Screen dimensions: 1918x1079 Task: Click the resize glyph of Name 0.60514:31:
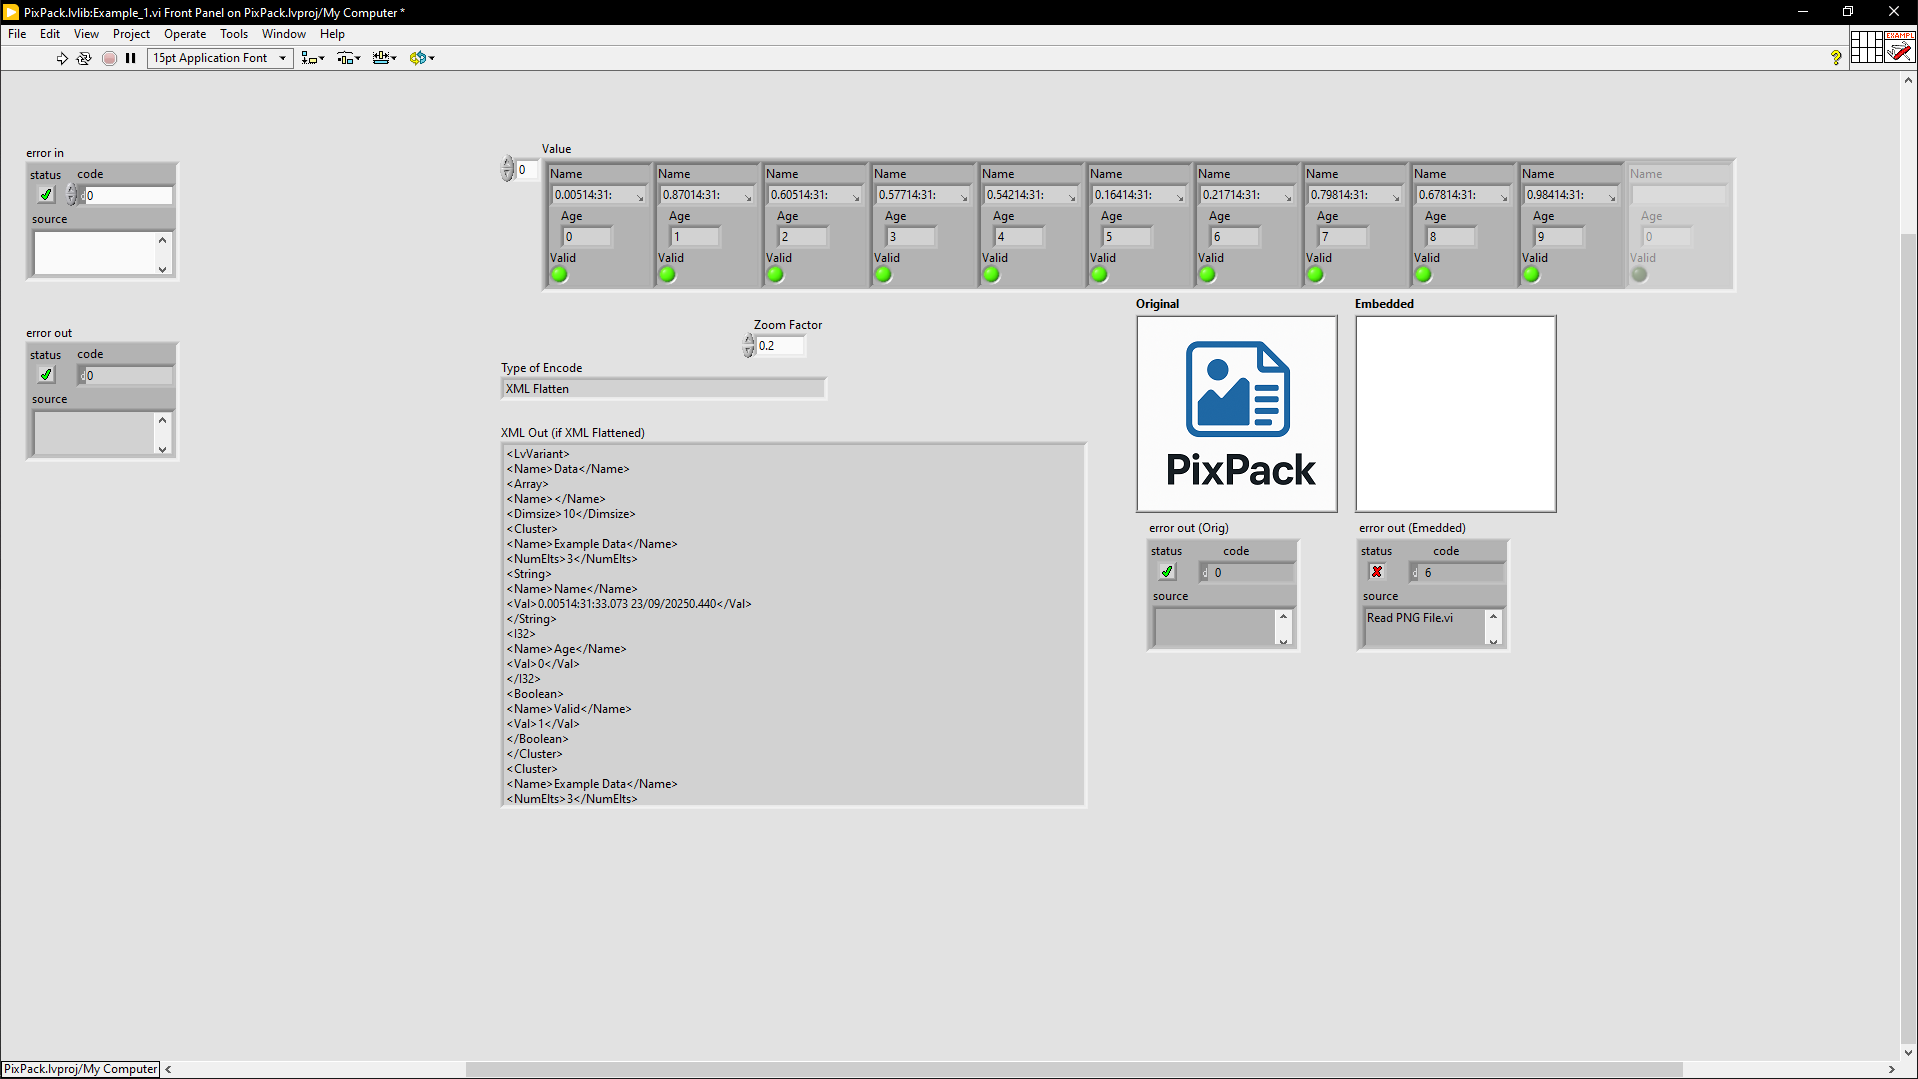[856, 198]
